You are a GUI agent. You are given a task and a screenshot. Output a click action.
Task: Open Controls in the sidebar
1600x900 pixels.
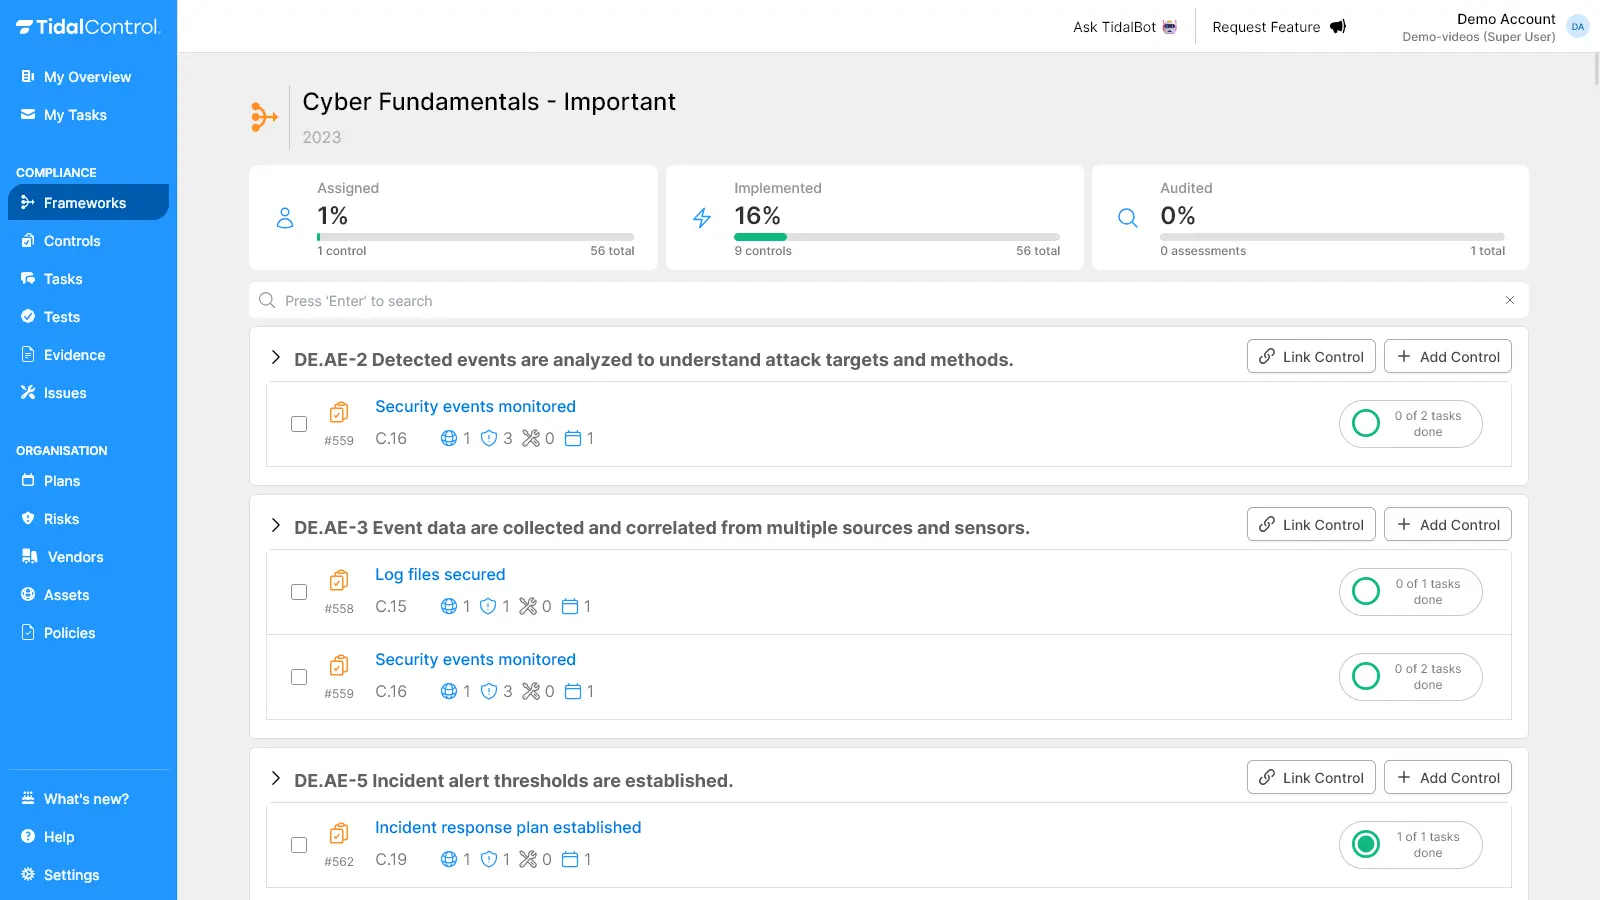72,241
